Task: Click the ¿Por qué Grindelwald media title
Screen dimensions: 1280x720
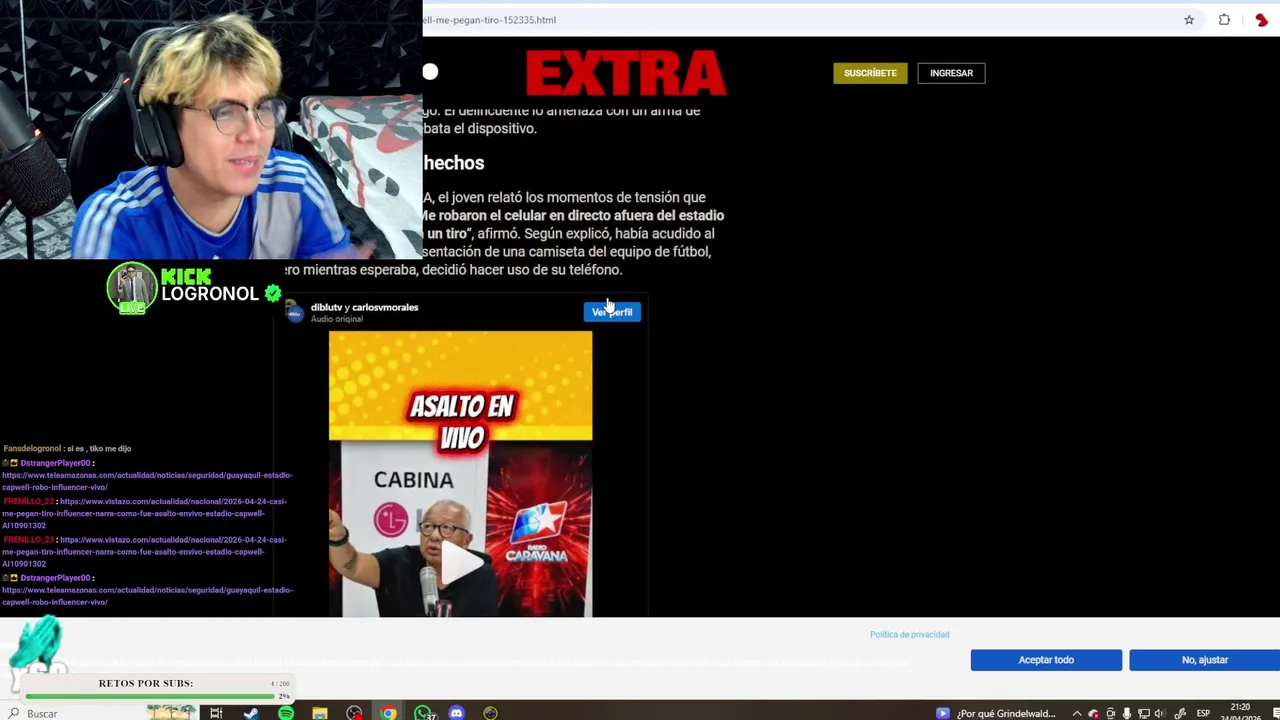Action: 1006,713
